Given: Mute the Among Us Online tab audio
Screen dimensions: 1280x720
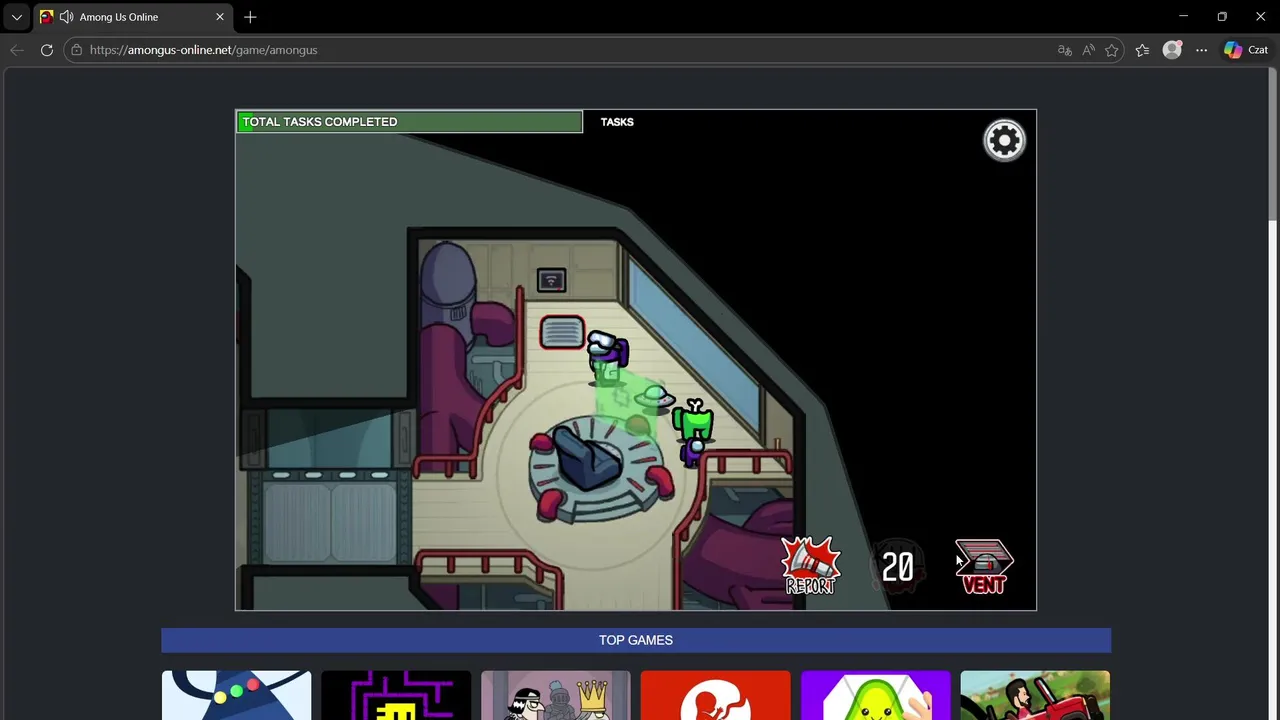Looking at the screenshot, I should [66, 17].
